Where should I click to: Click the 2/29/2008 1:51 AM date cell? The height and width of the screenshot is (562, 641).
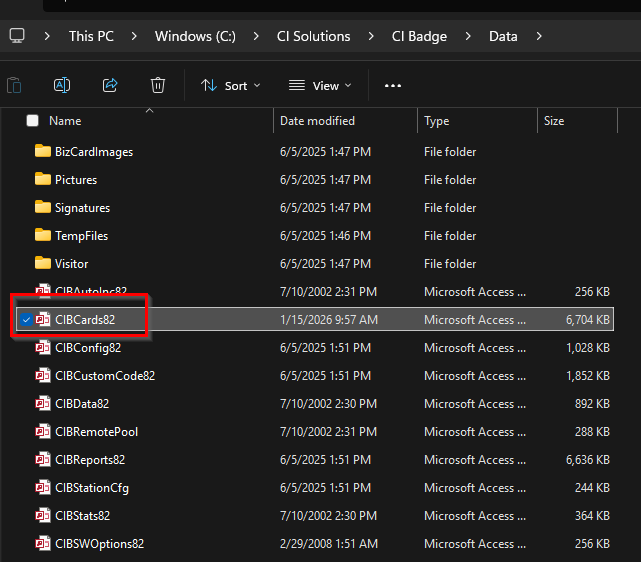[329, 544]
